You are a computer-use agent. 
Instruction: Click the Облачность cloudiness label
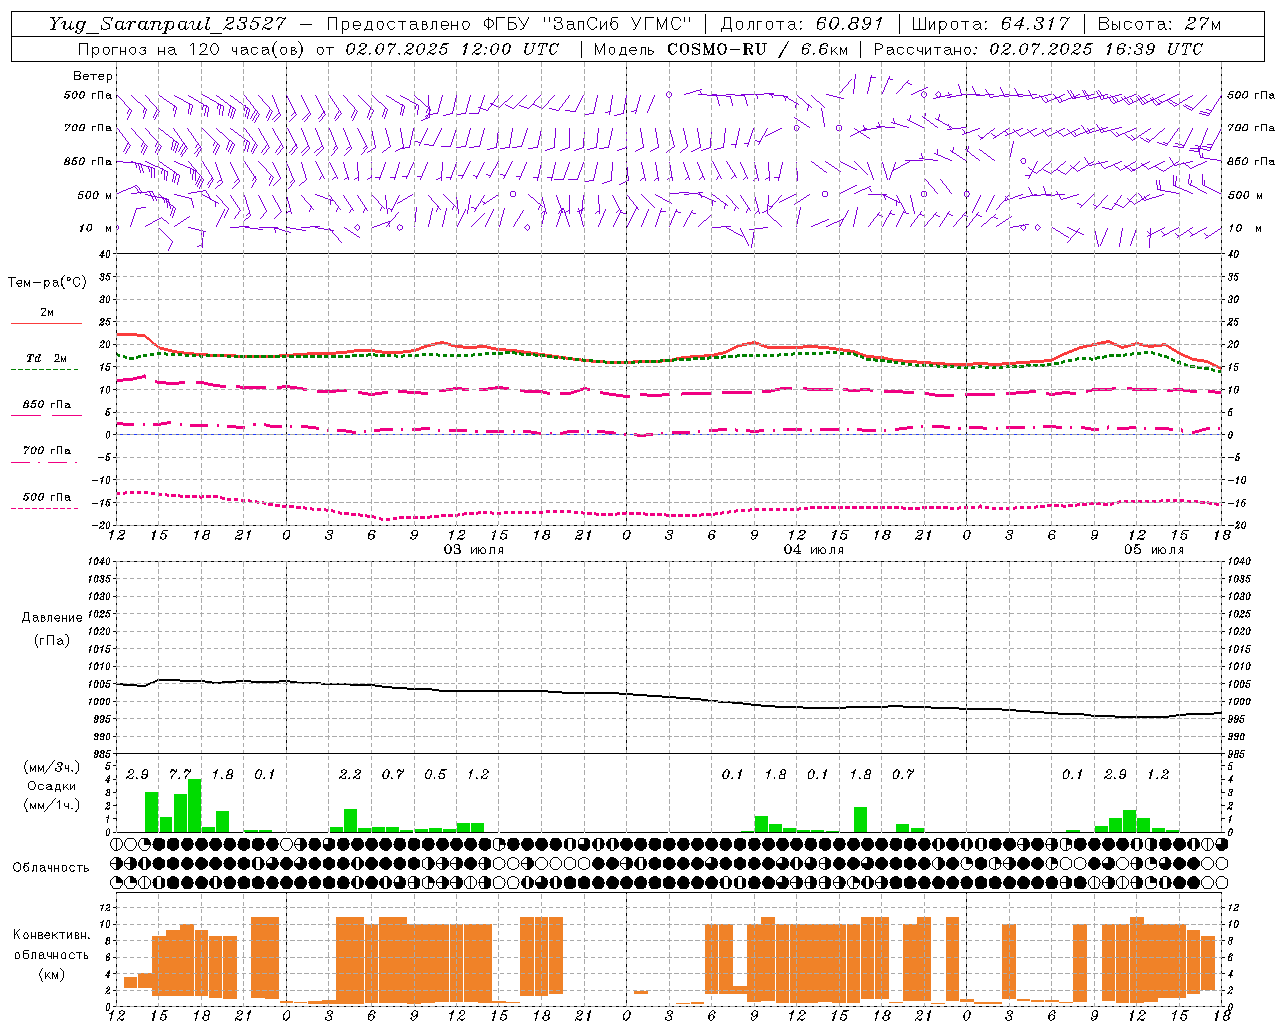(x=51, y=867)
